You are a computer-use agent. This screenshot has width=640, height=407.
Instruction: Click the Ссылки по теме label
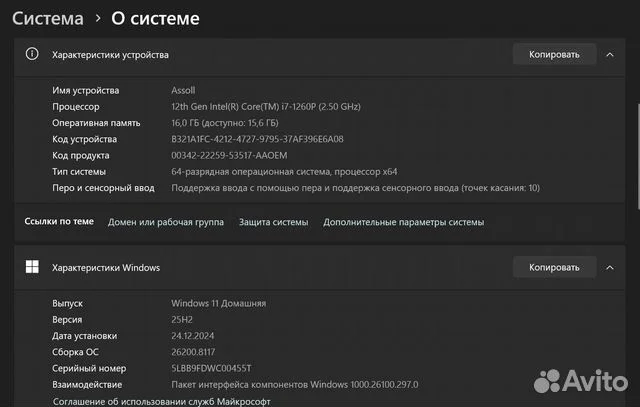(x=59, y=221)
